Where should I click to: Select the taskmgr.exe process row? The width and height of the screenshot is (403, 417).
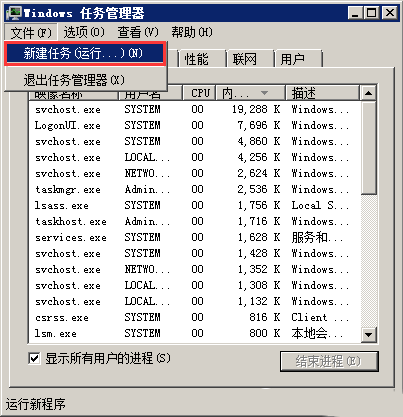[x=195, y=189]
